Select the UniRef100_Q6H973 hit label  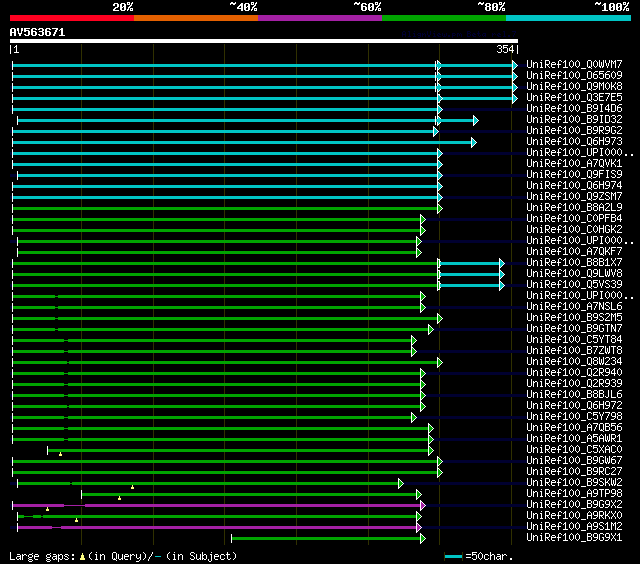point(574,142)
